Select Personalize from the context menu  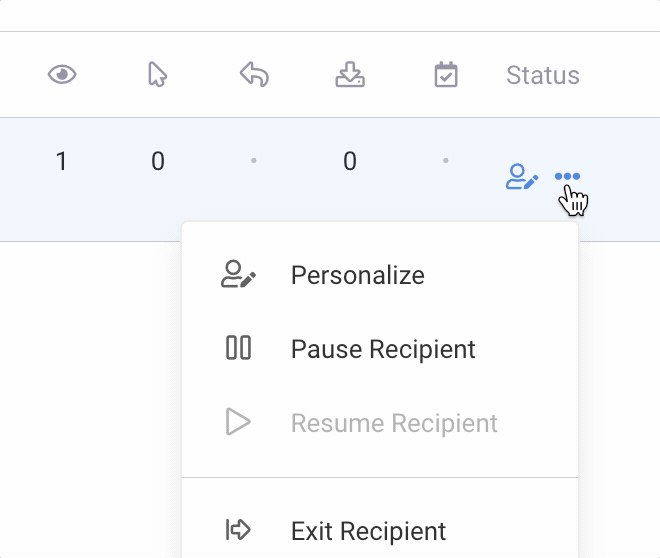(357, 275)
